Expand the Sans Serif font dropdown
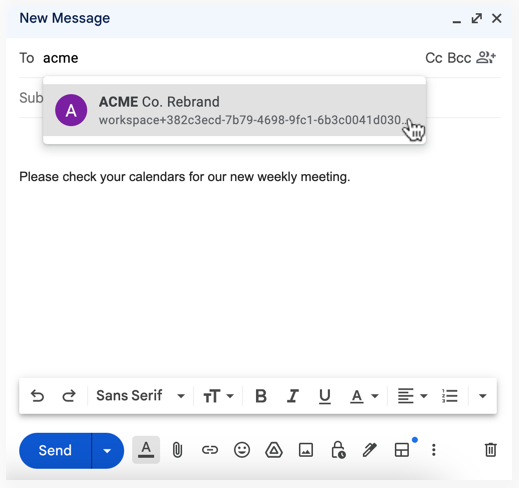Image resolution: width=519 pixels, height=488 pixels. coord(140,396)
